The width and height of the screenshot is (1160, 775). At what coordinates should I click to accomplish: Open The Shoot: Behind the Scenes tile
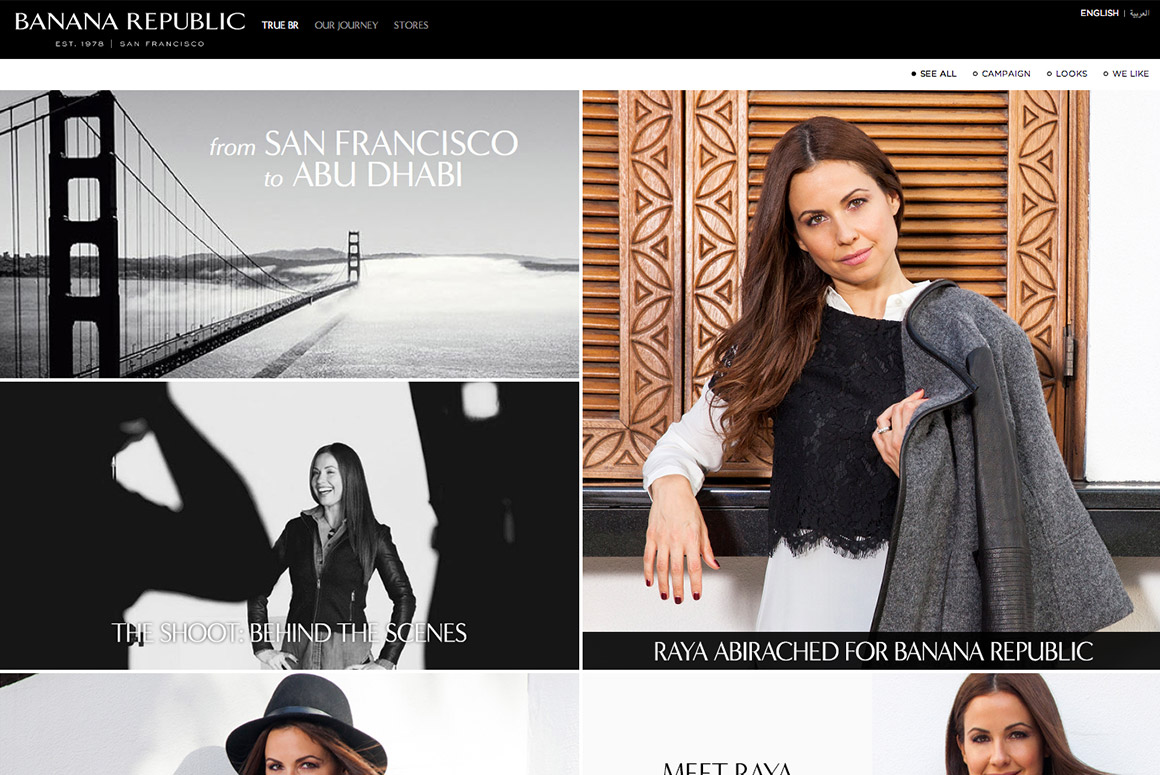pos(289,526)
